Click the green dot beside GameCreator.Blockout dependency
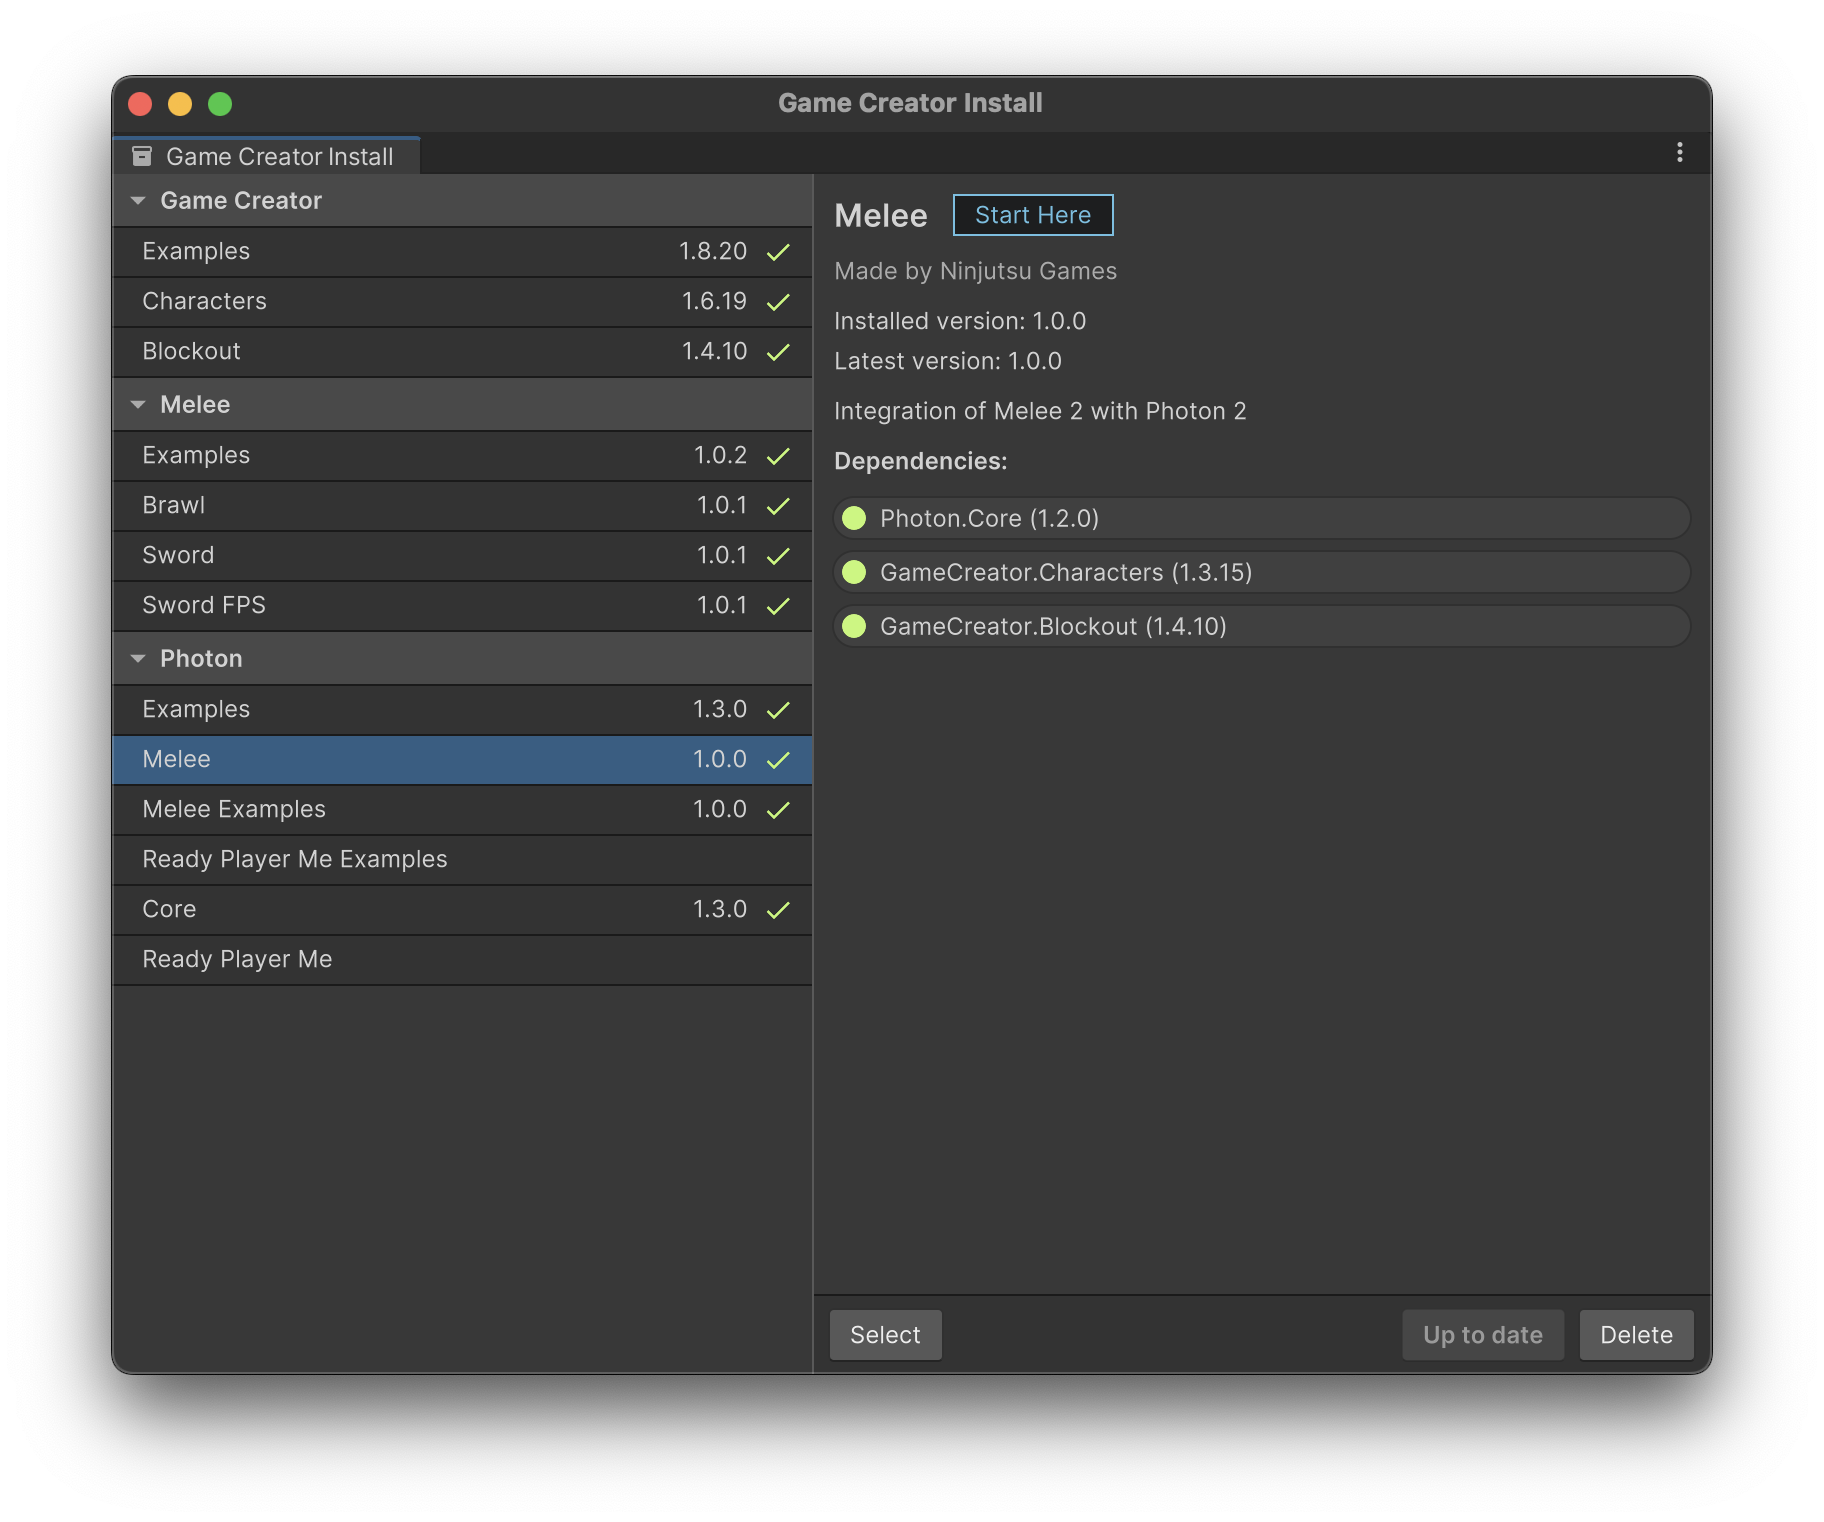Viewport: 1824px width, 1522px height. click(854, 626)
